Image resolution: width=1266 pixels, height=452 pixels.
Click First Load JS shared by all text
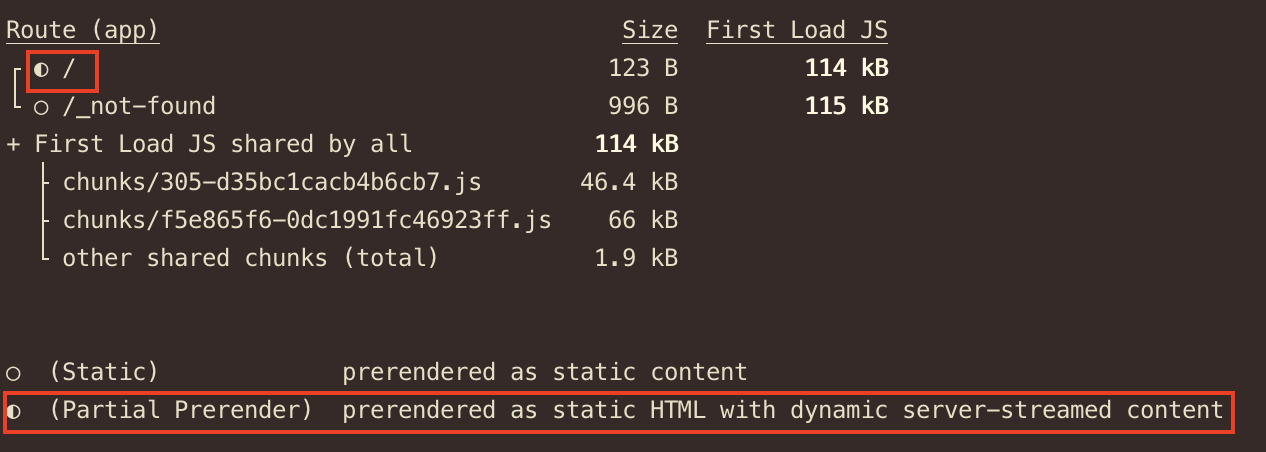pyautogui.click(x=223, y=144)
